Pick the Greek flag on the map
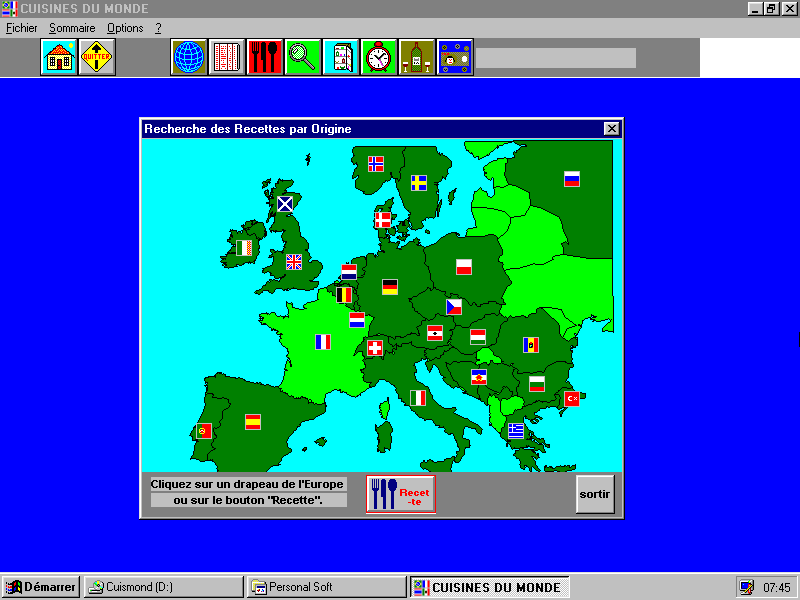This screenshot has width=800, height=600. point(516,430)
